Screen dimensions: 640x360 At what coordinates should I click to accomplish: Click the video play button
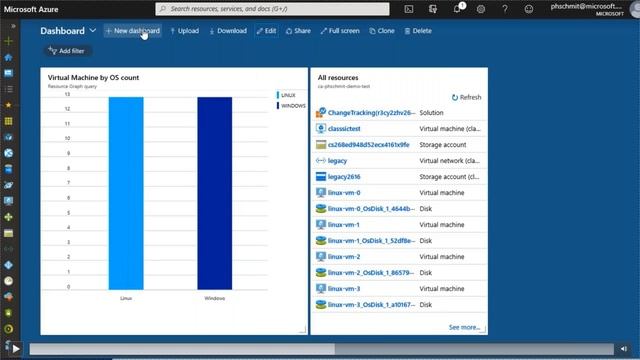tap(16, 349)
